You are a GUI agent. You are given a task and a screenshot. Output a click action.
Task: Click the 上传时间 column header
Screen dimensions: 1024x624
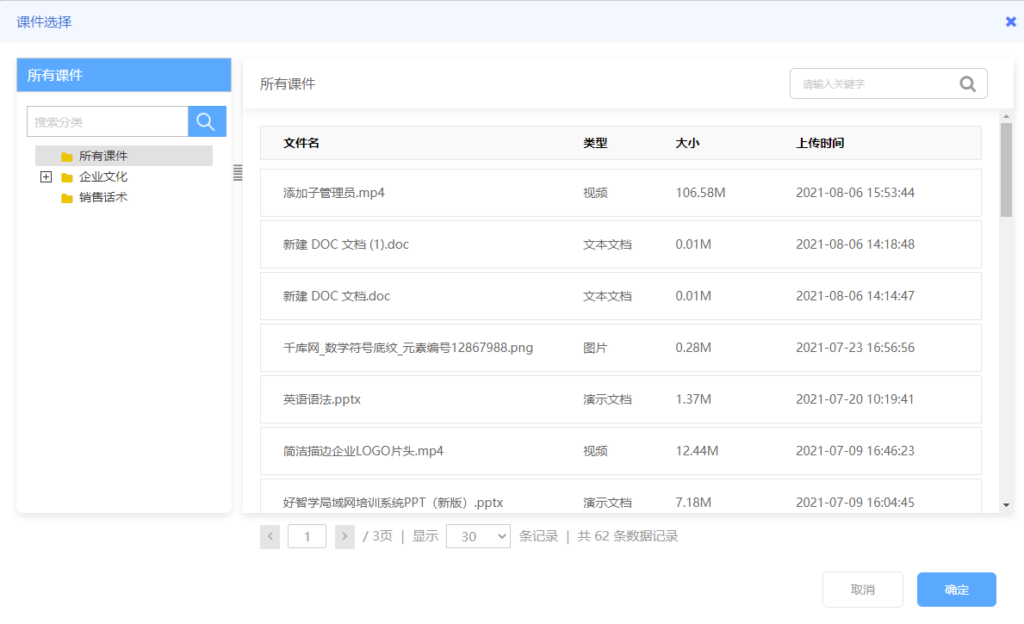click(x=820, y=143)
